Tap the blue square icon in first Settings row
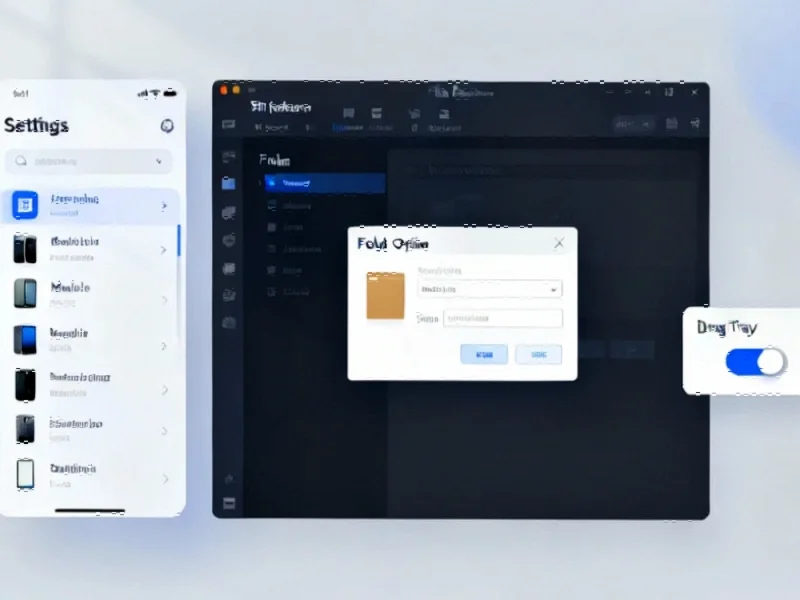 point(25,206)
